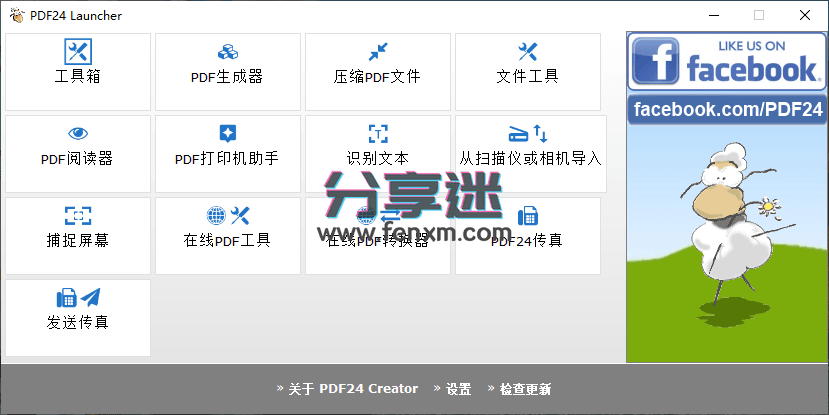Click the 发送传真 send fax tile
Viewport: 829px width, 415px height.
(78, 317)
